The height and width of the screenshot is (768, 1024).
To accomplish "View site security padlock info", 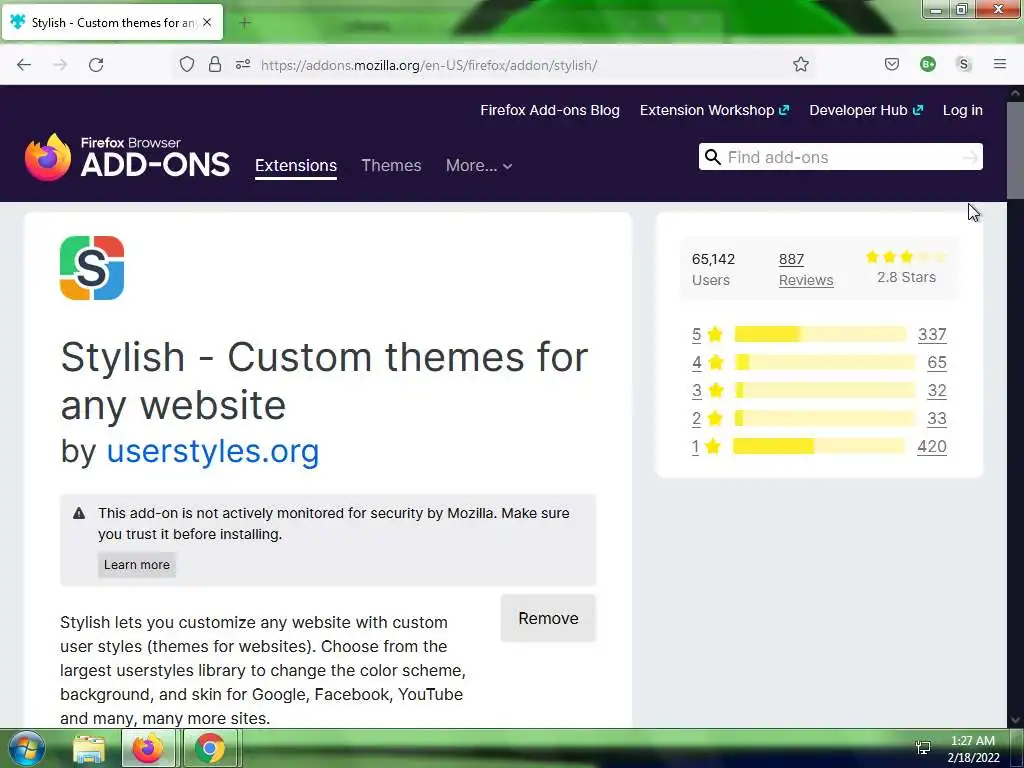I will click(215, 64).
